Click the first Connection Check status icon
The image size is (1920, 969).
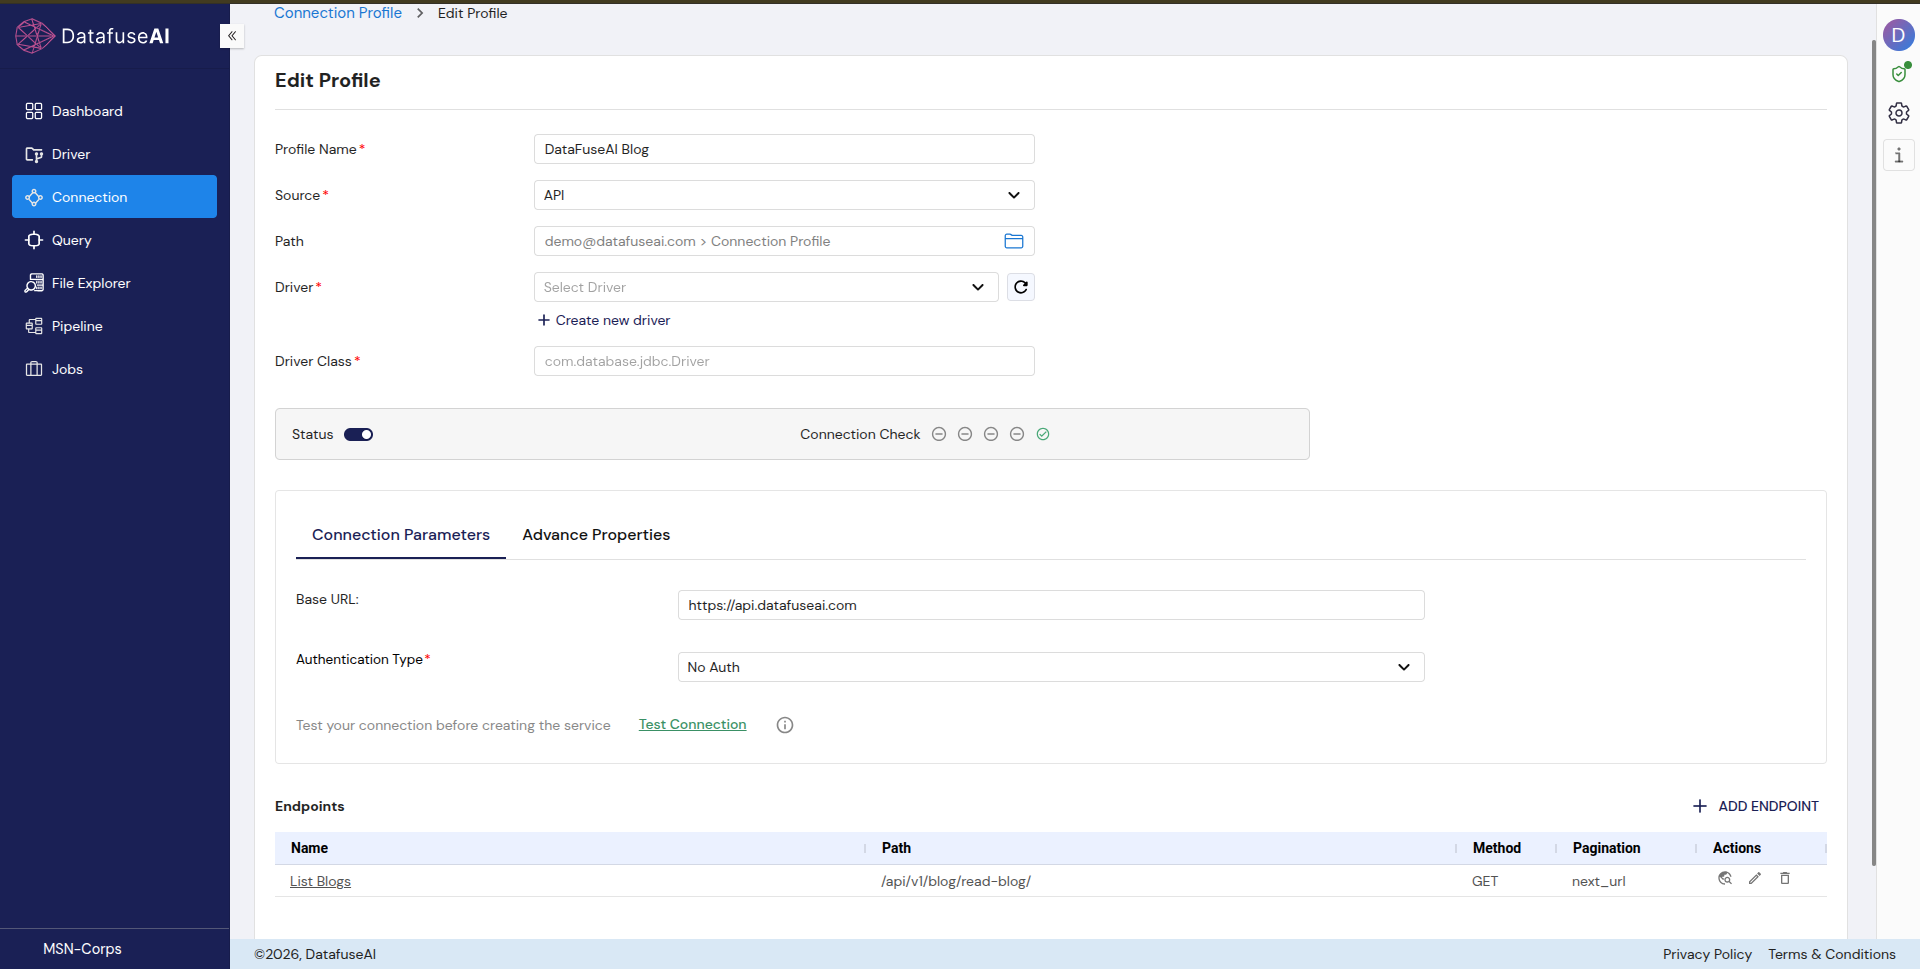(x=939, y=434)
